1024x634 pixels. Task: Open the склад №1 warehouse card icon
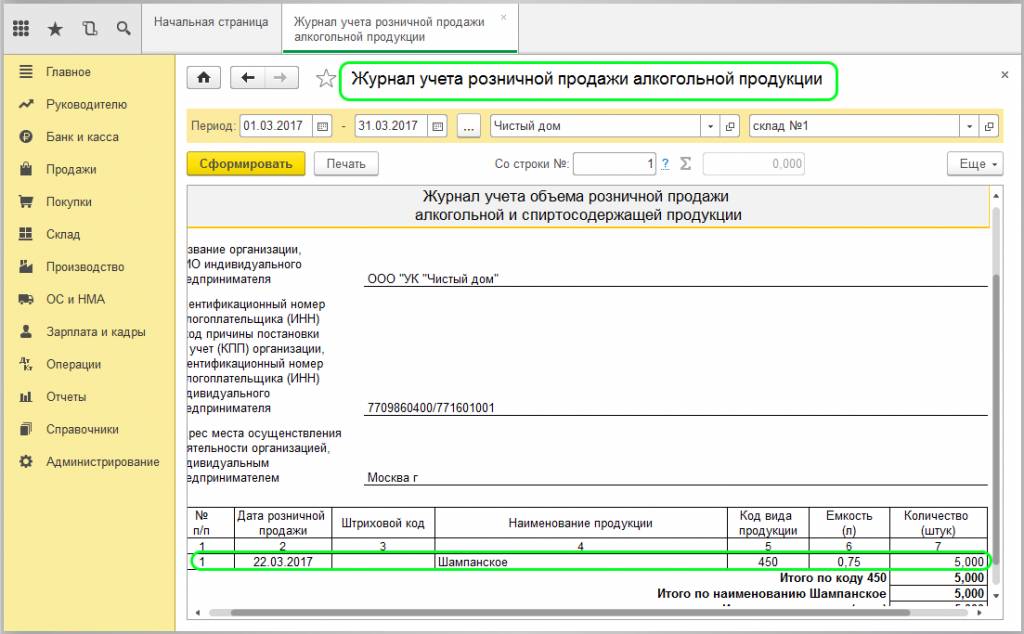989,126
